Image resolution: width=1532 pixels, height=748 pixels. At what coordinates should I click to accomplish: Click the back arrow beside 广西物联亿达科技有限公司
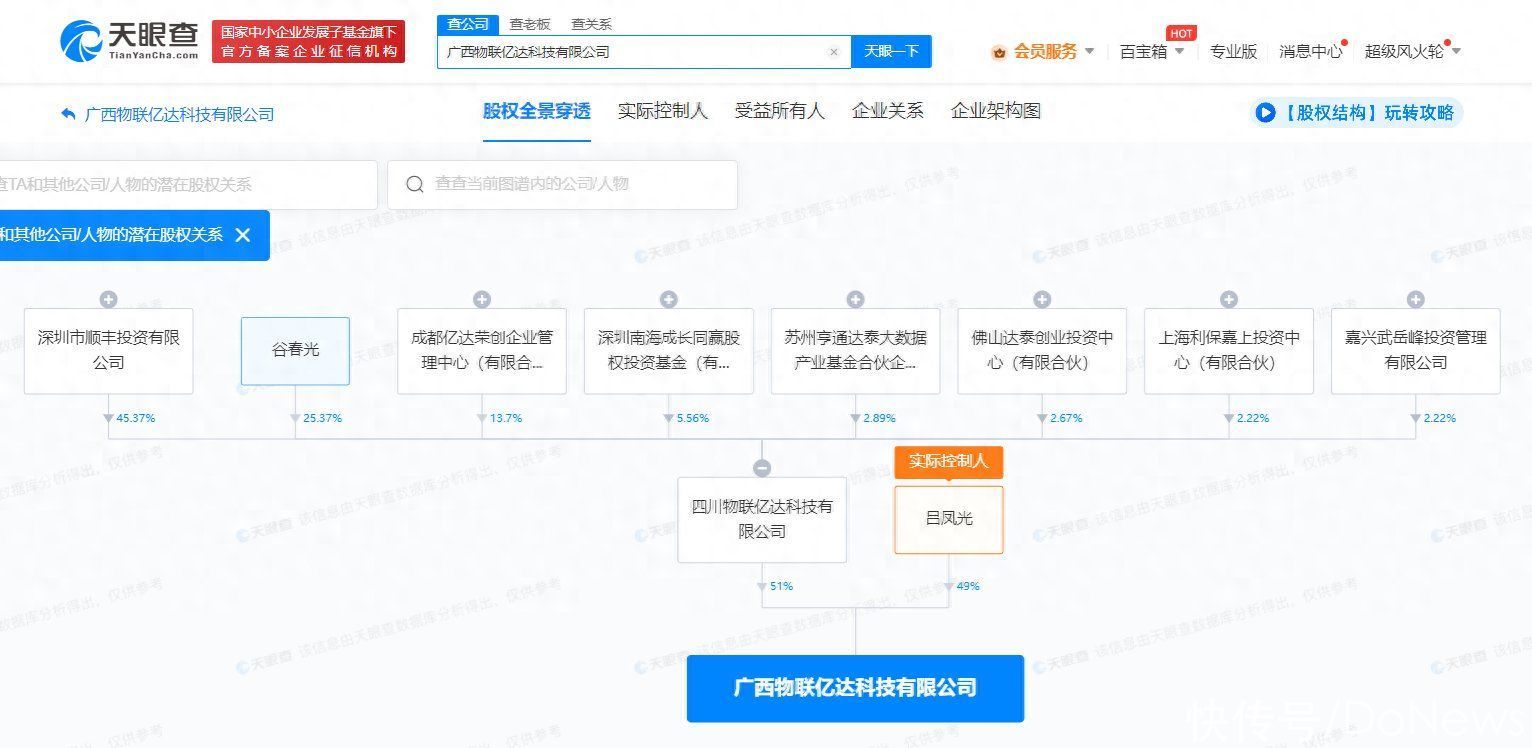(68, 114)
